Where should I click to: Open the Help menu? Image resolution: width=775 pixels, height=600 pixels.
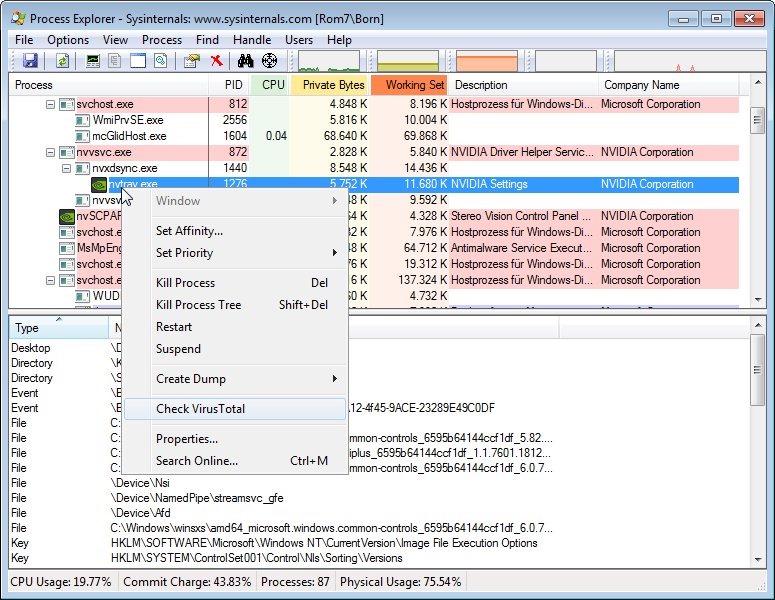[x=339, y=40]
